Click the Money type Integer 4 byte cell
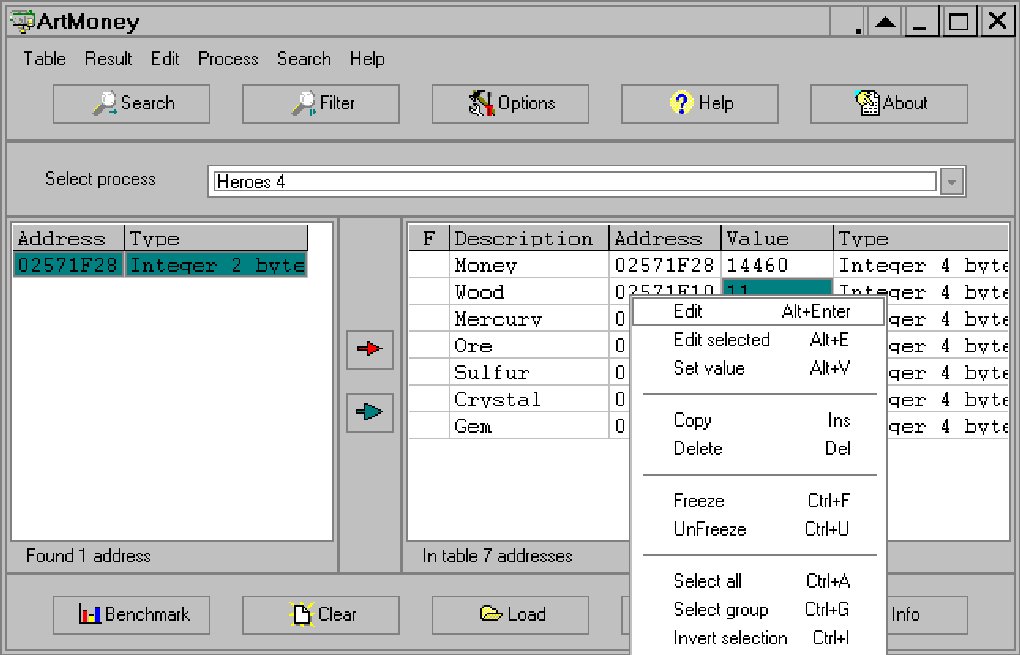This screenshot has width=1020, height=655. [x=921, y=265]
